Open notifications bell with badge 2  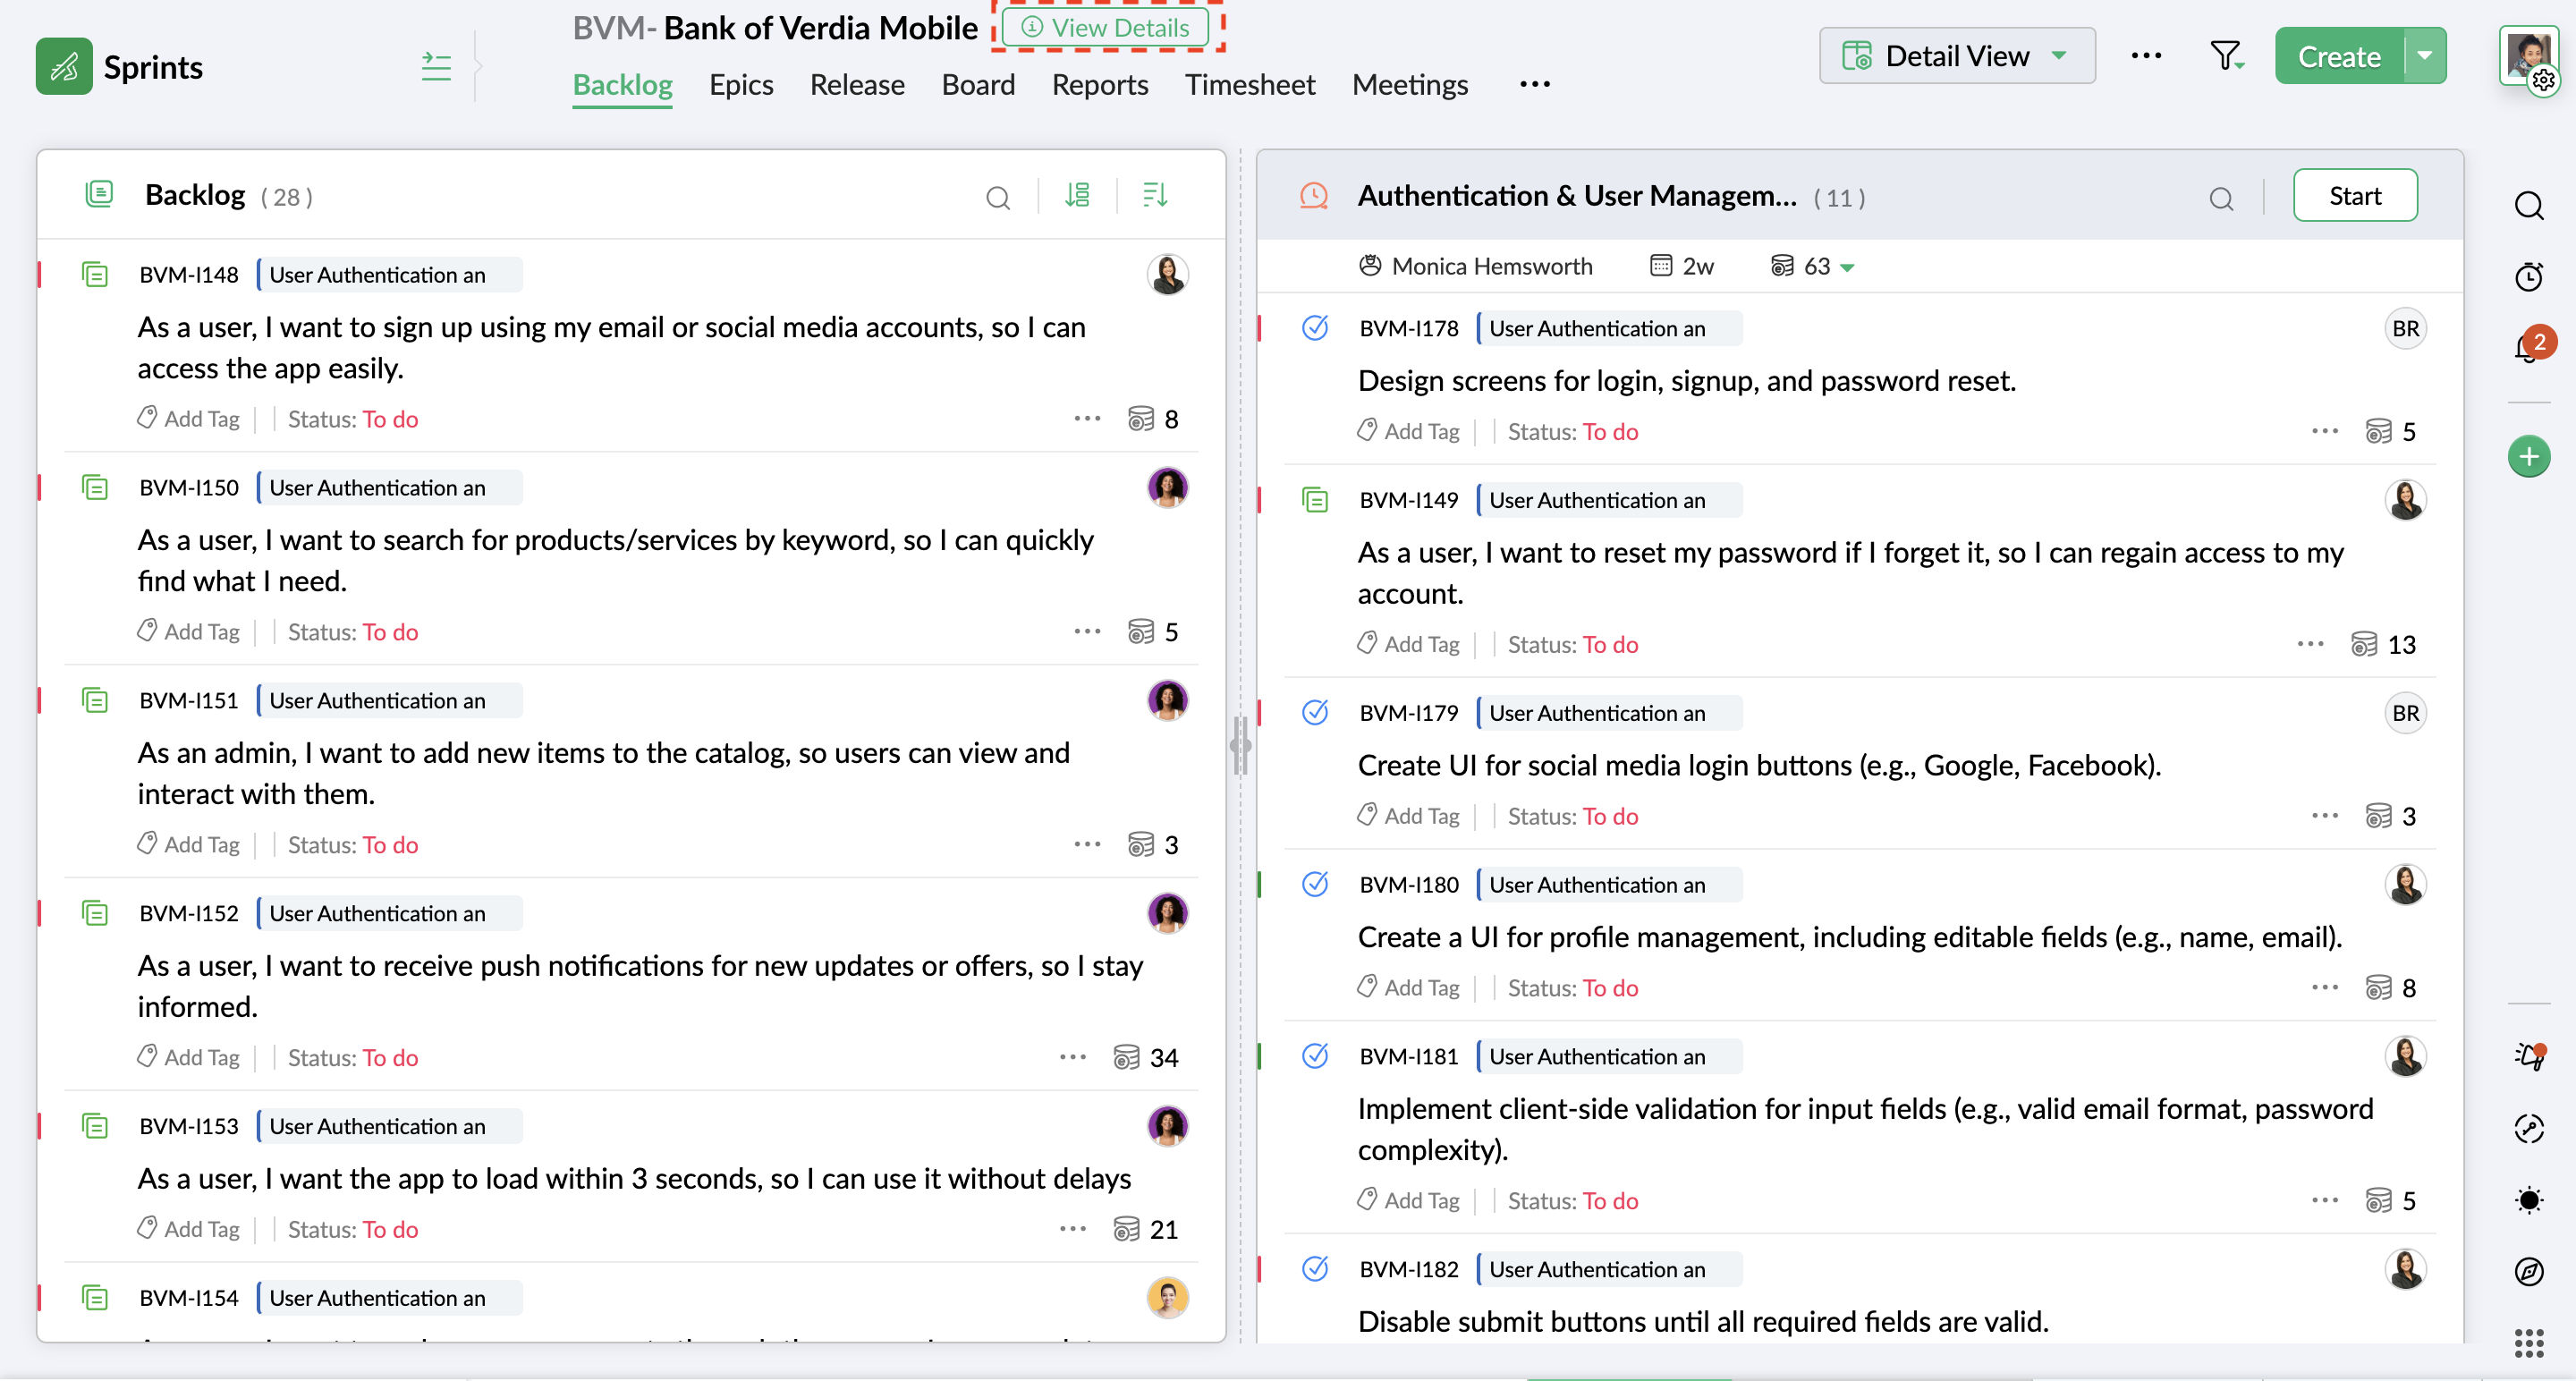point(2527,348)
